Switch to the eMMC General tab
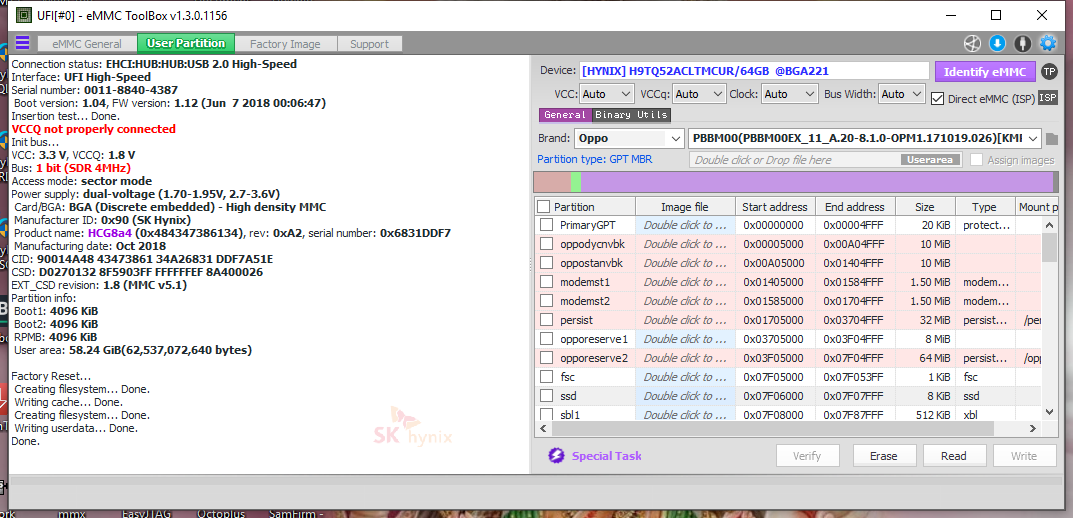Image resolution: width=1073 pixels, height=518 pixels. [88, 44]
